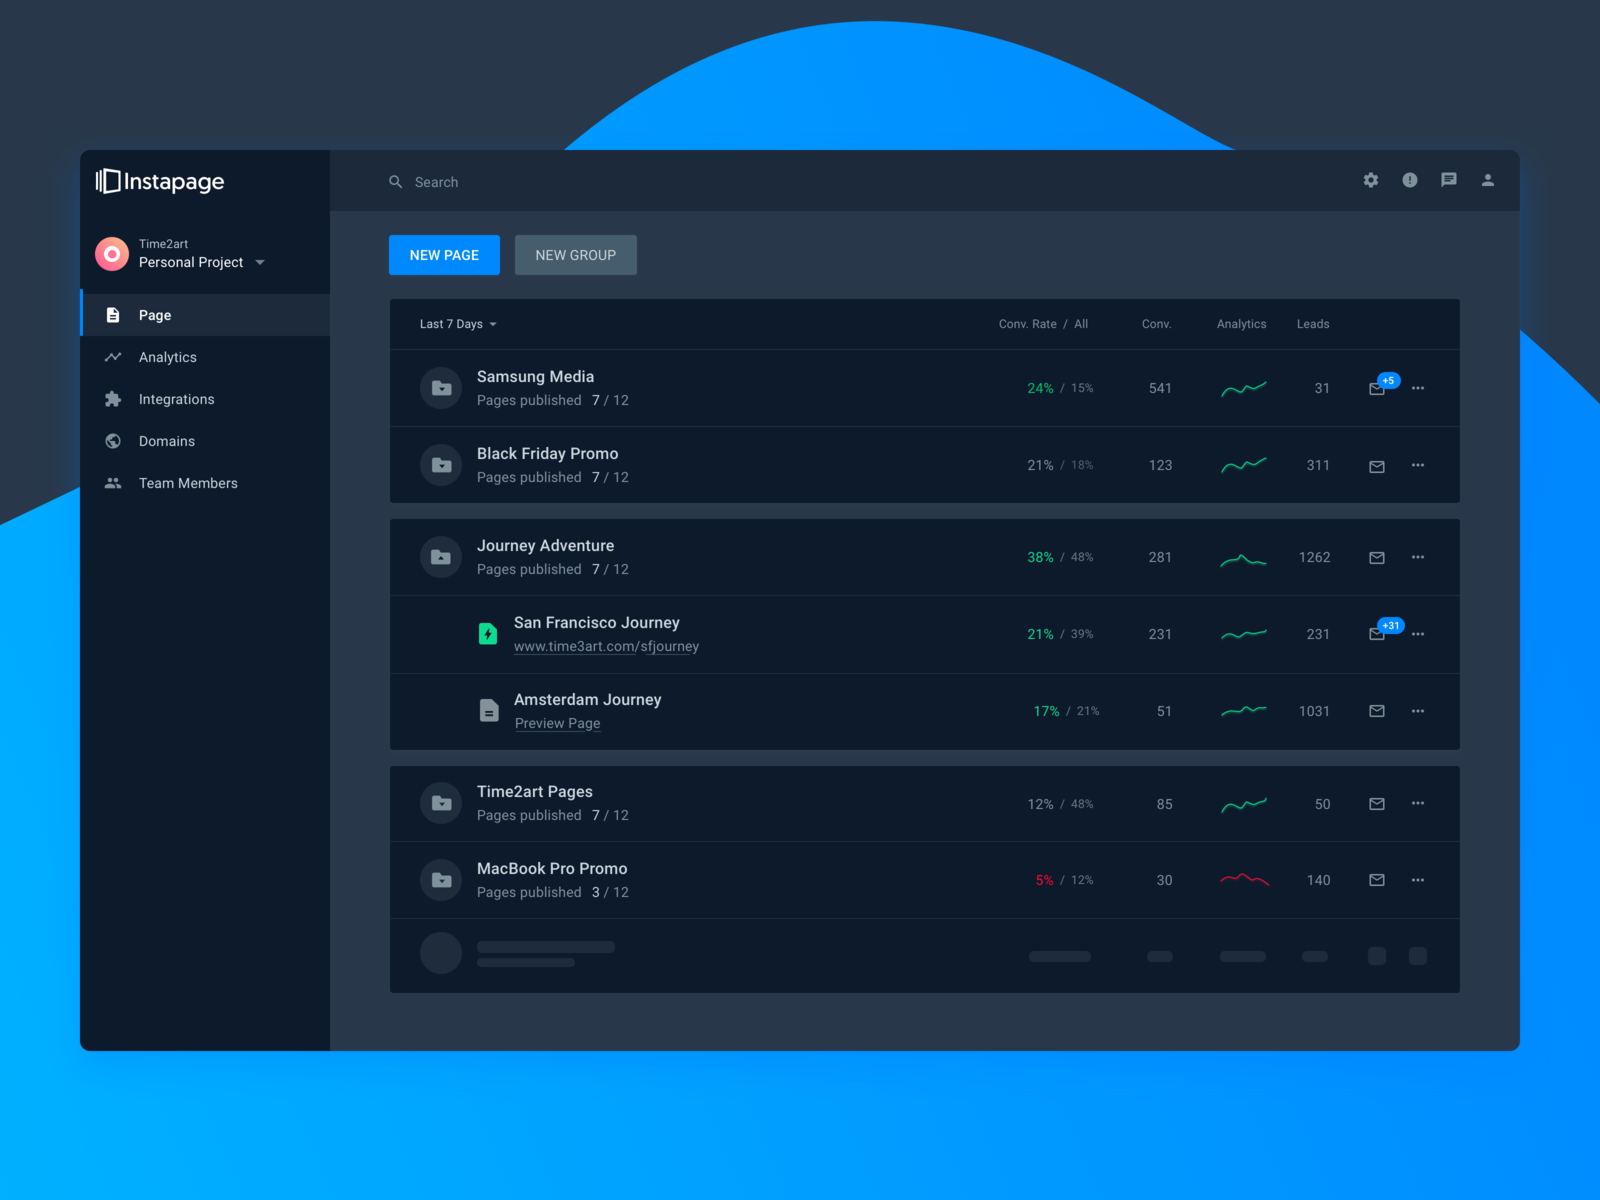Screen dimensions: 1600x1200
Task: Click the Journey Adventure folder icon
Action: pyautogui.click(x=441, y=557)
